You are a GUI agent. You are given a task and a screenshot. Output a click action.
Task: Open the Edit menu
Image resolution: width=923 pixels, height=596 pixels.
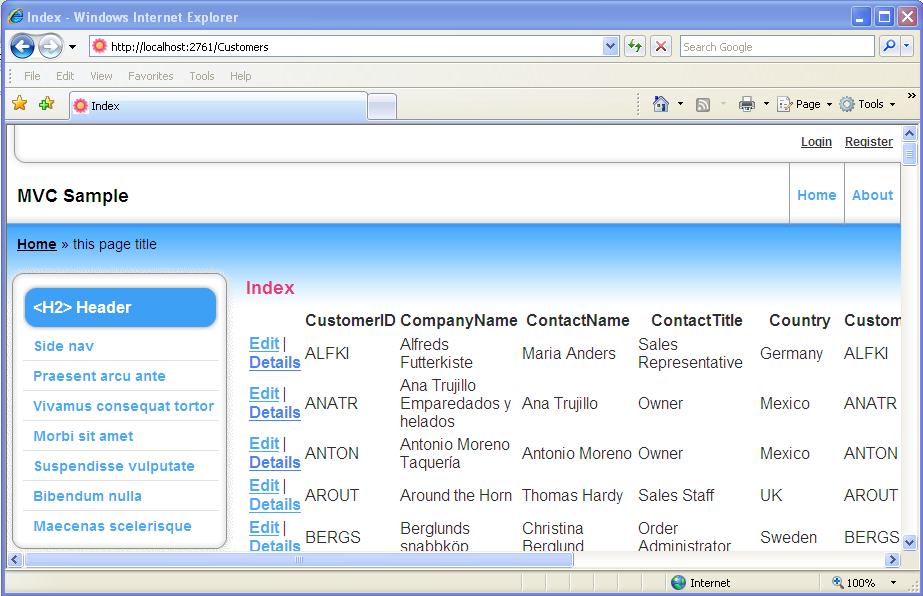65,76
